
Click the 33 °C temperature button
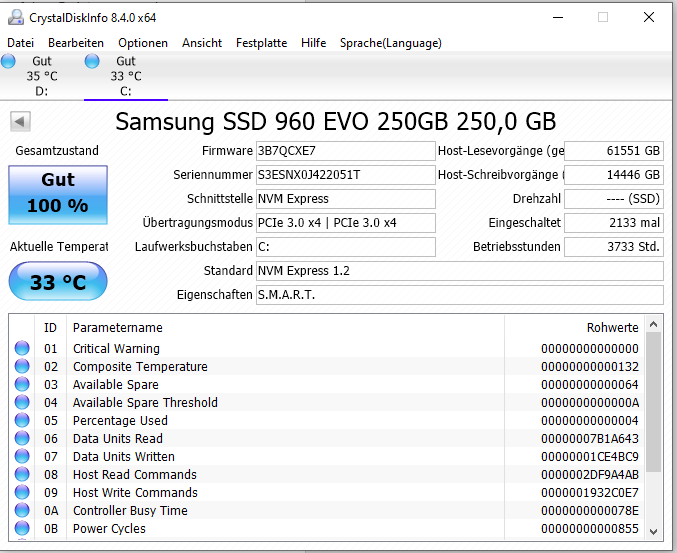(x=58, y=281)
